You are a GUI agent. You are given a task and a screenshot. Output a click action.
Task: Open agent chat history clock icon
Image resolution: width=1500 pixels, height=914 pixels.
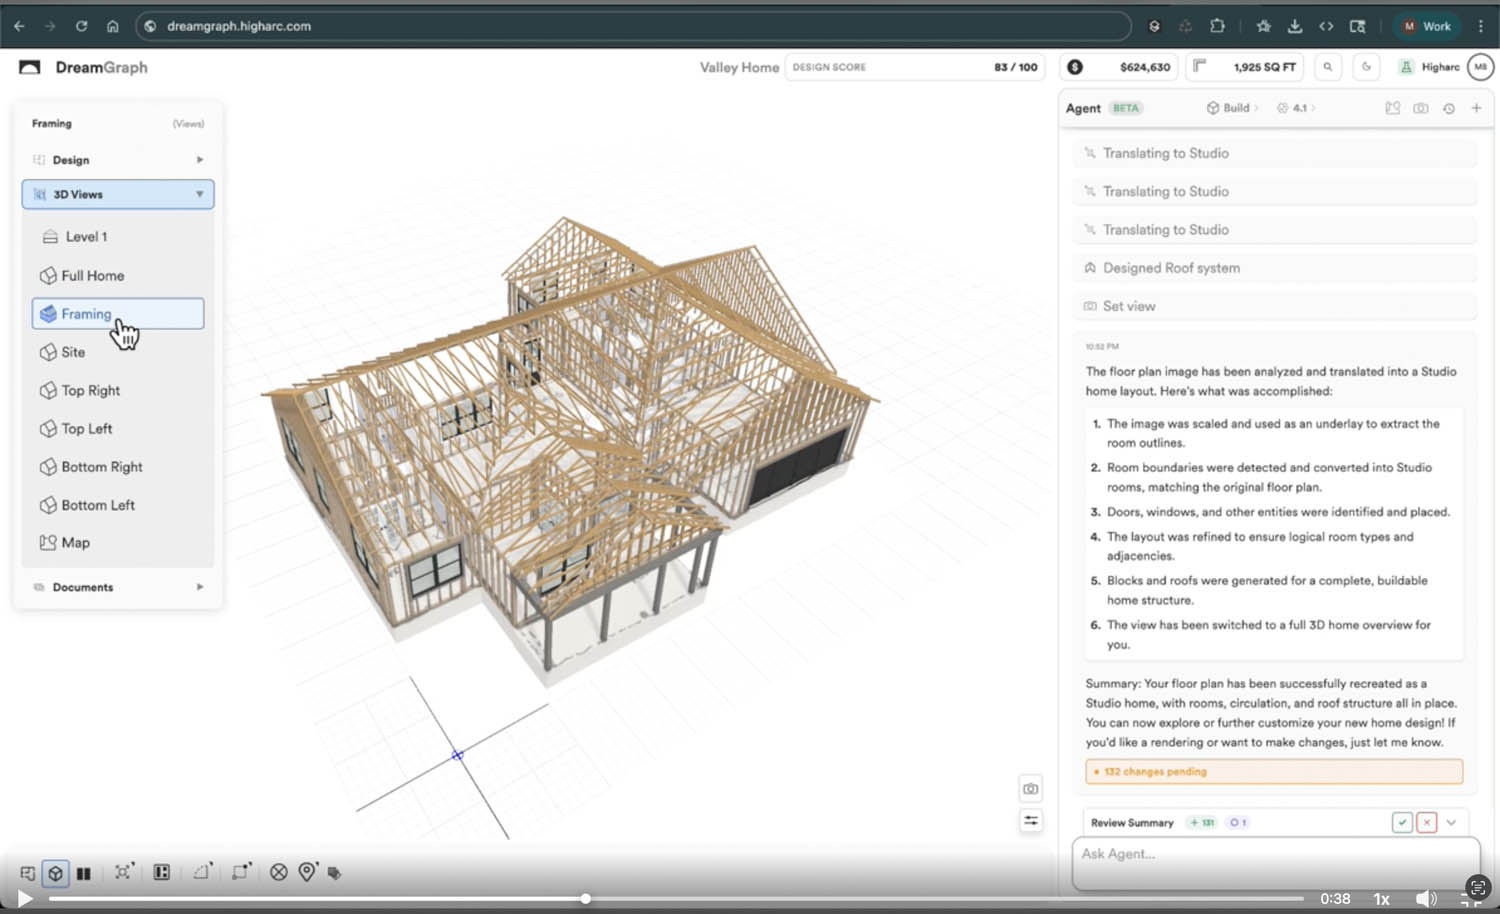click(x=1448, y=108)
